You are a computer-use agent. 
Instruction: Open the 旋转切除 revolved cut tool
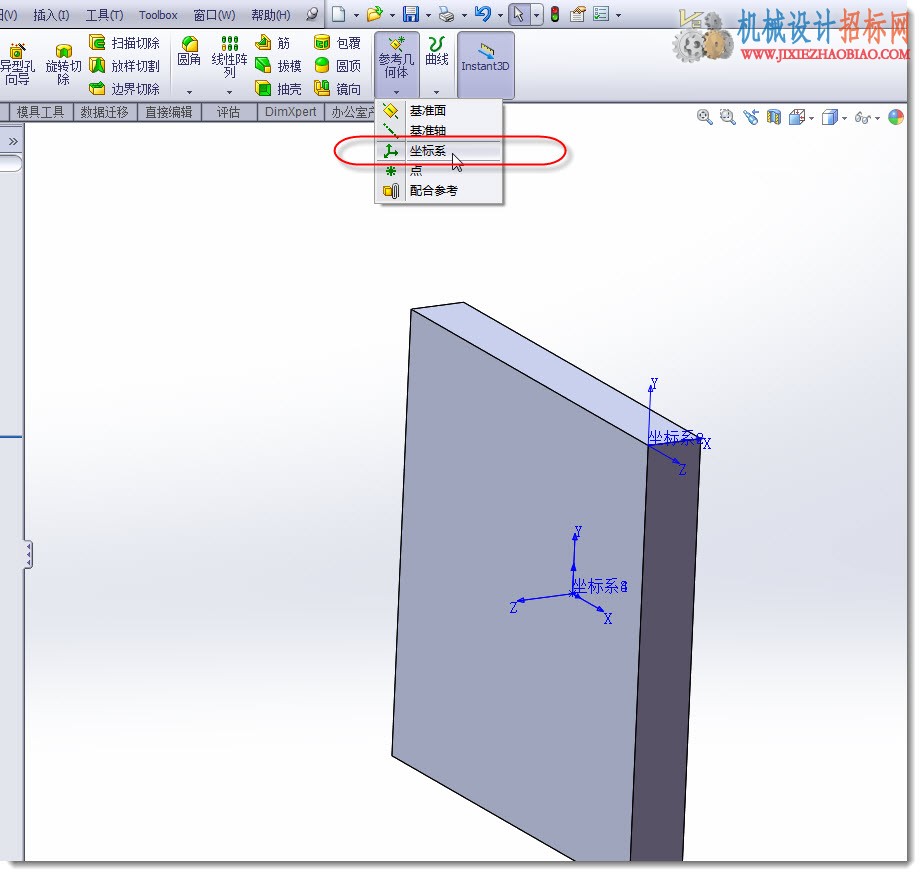64,65
